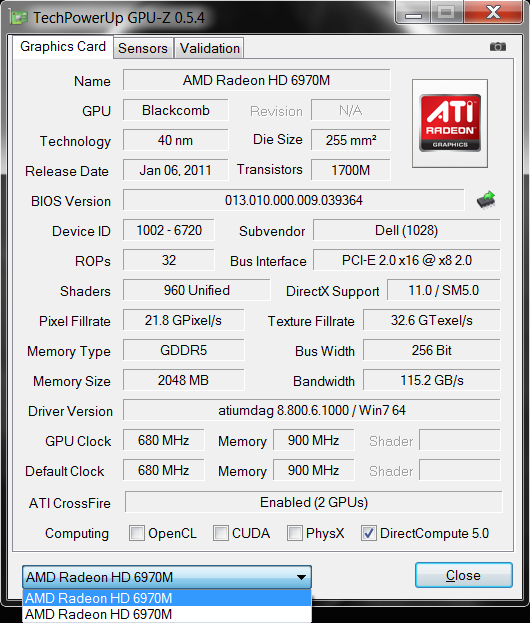Click the BIOS save chip icon
This screenshot has height=623, width=530.
[x=486, y=200]
